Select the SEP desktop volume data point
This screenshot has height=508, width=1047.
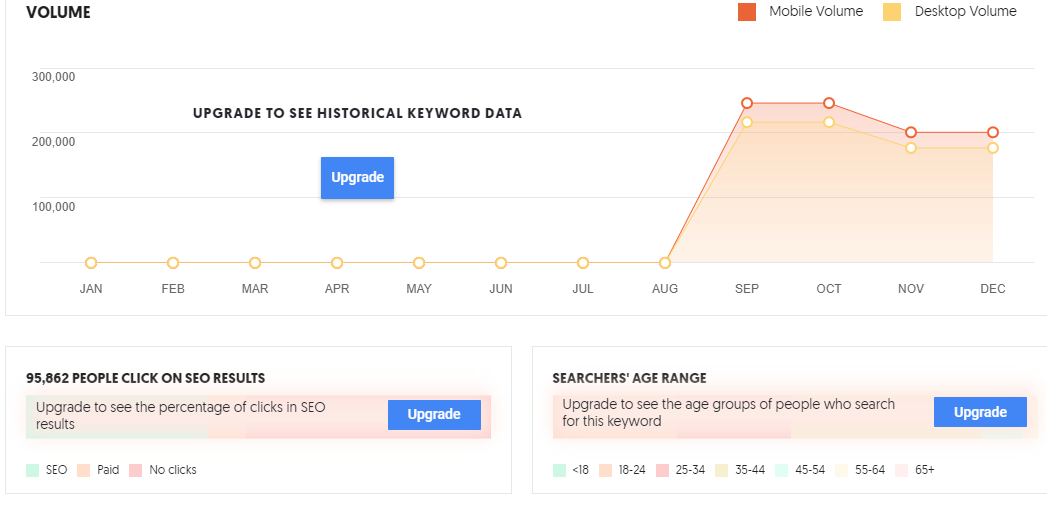click(747, 122)
